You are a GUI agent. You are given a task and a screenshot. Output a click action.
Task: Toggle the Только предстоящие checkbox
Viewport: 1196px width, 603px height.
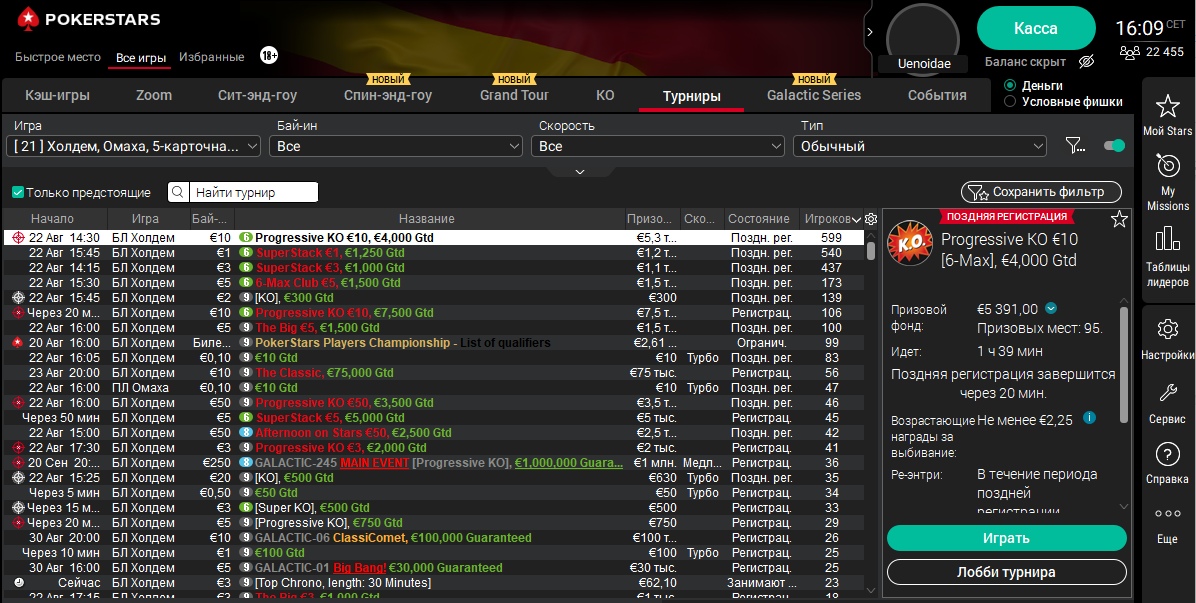pos(18,192)
